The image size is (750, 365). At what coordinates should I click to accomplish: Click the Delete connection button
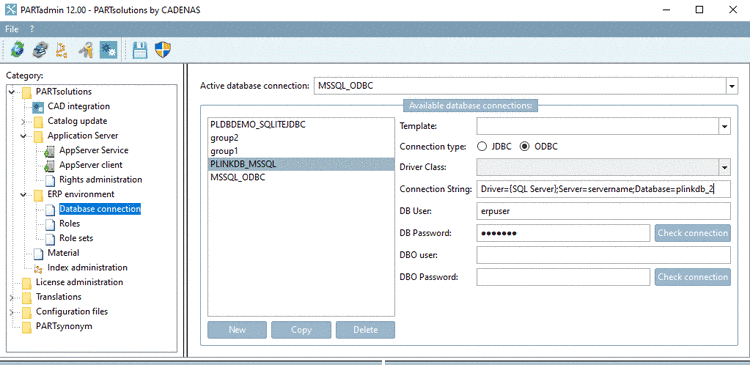[365, 330]
